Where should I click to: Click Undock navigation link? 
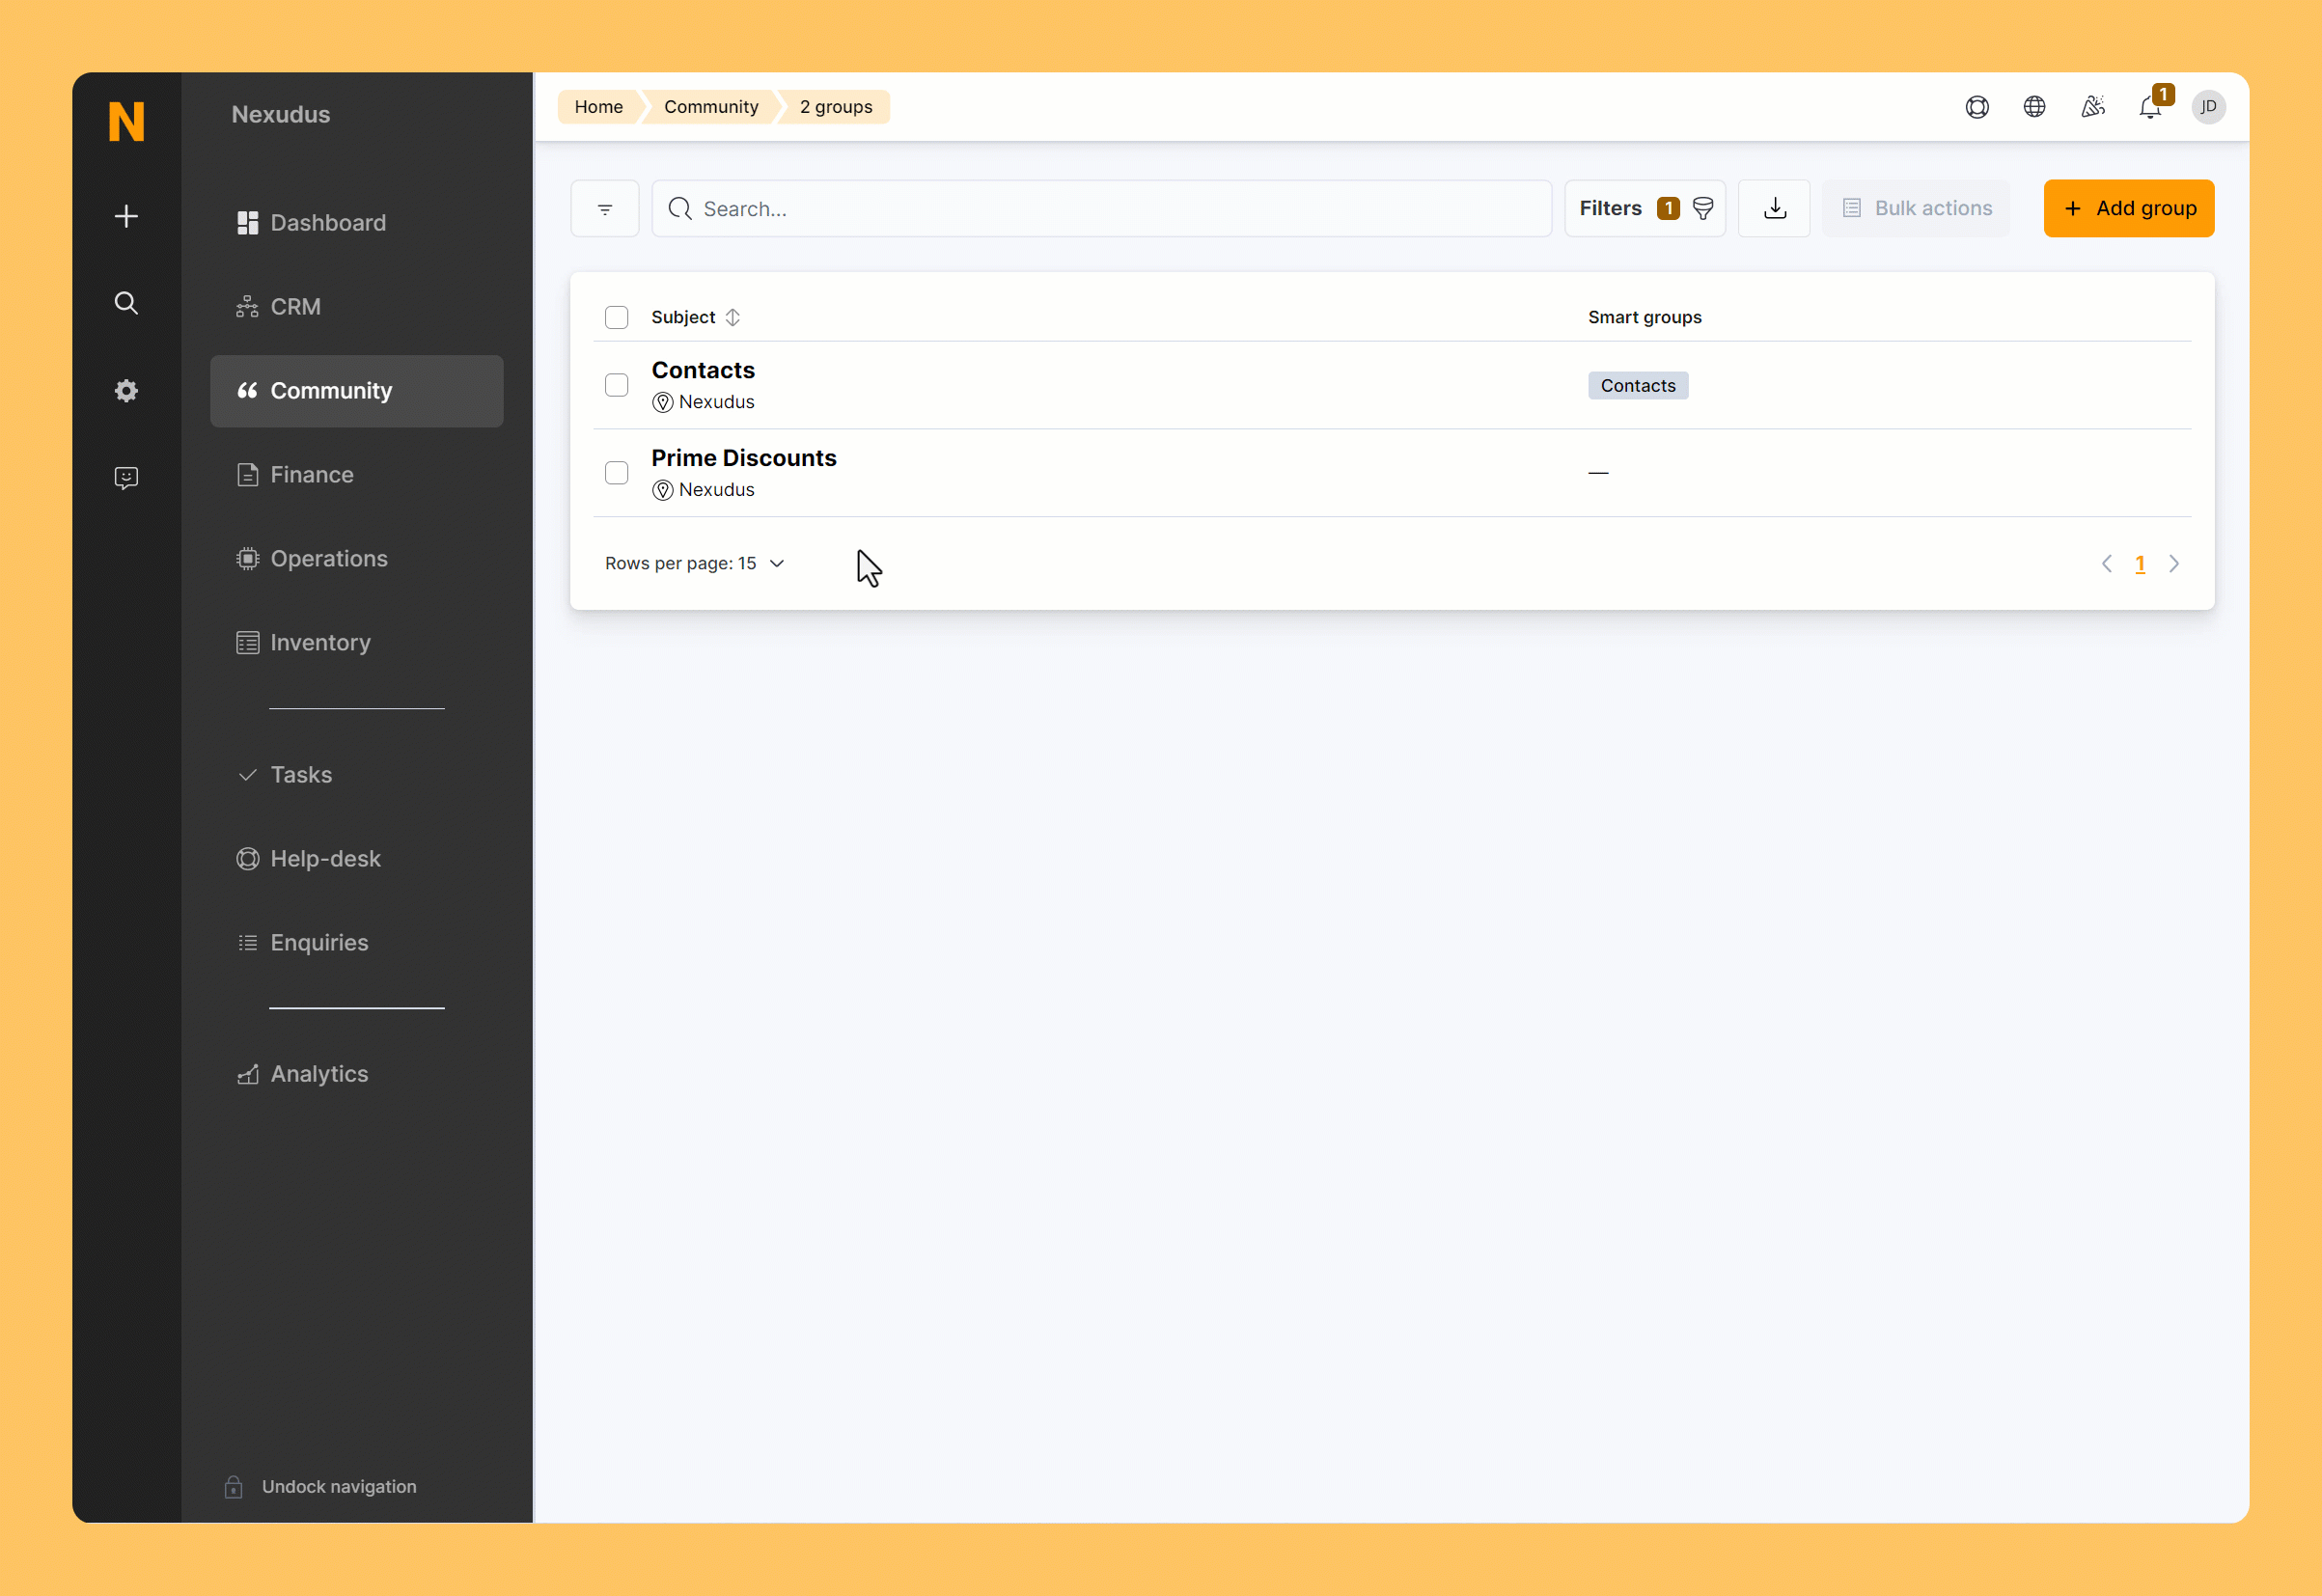click(339, 1487)
